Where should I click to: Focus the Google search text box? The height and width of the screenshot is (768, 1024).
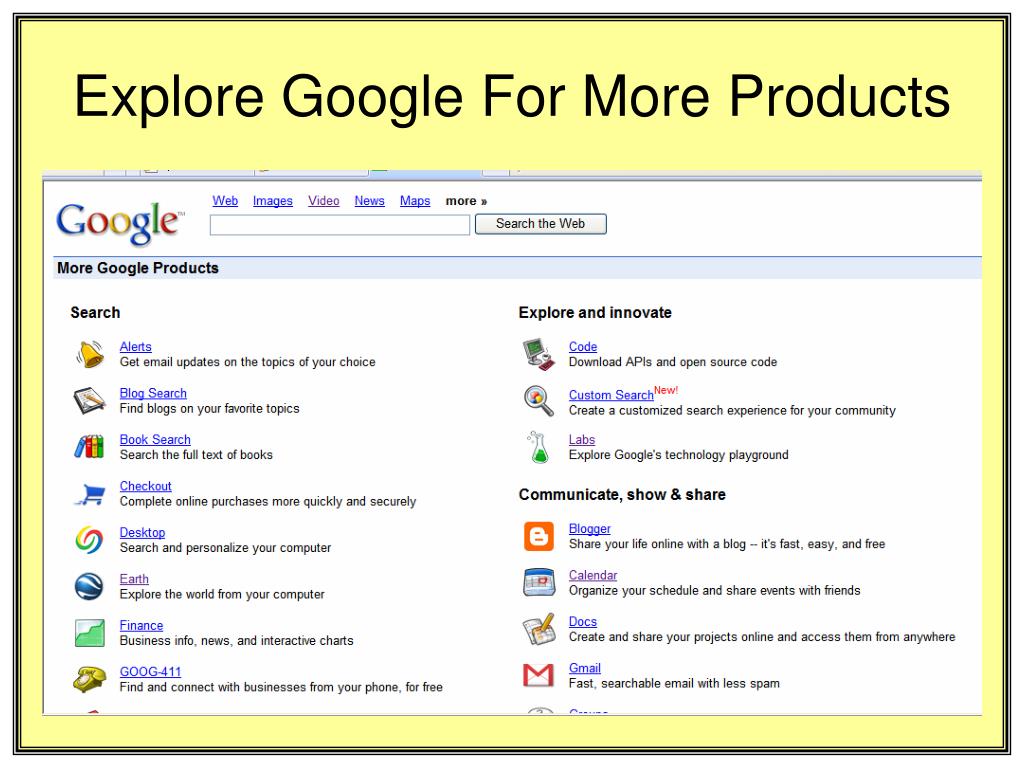(x=340, y=225)
